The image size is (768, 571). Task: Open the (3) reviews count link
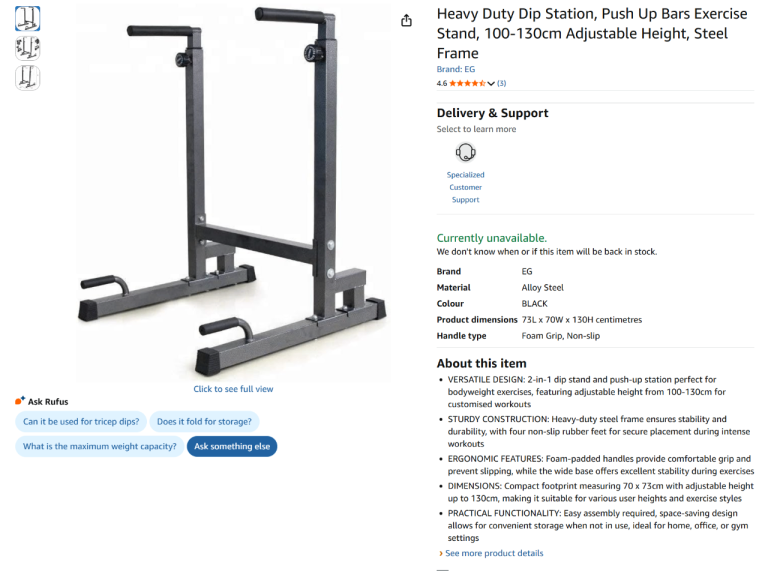click(x=502, y=84)
